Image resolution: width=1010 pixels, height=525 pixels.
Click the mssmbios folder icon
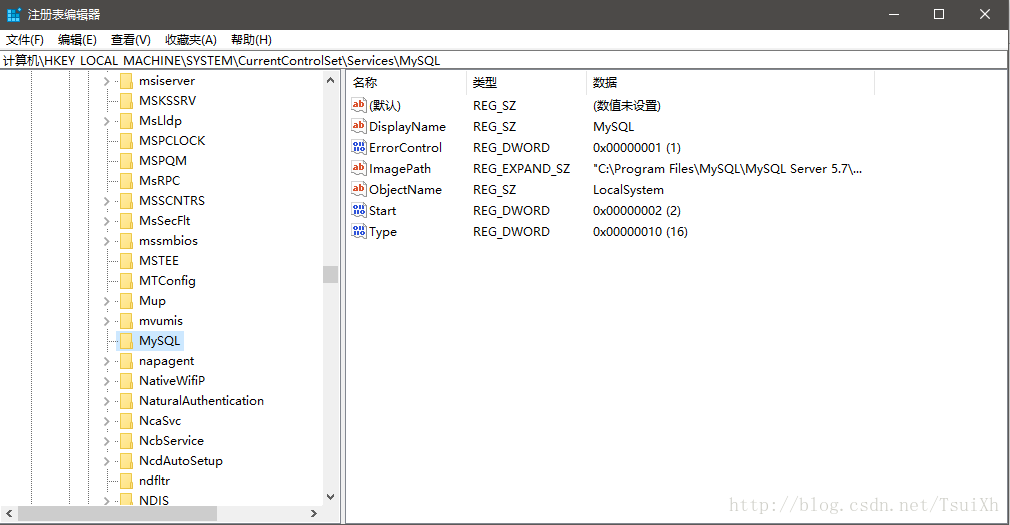pyautogui.click(x=126, y=241)
